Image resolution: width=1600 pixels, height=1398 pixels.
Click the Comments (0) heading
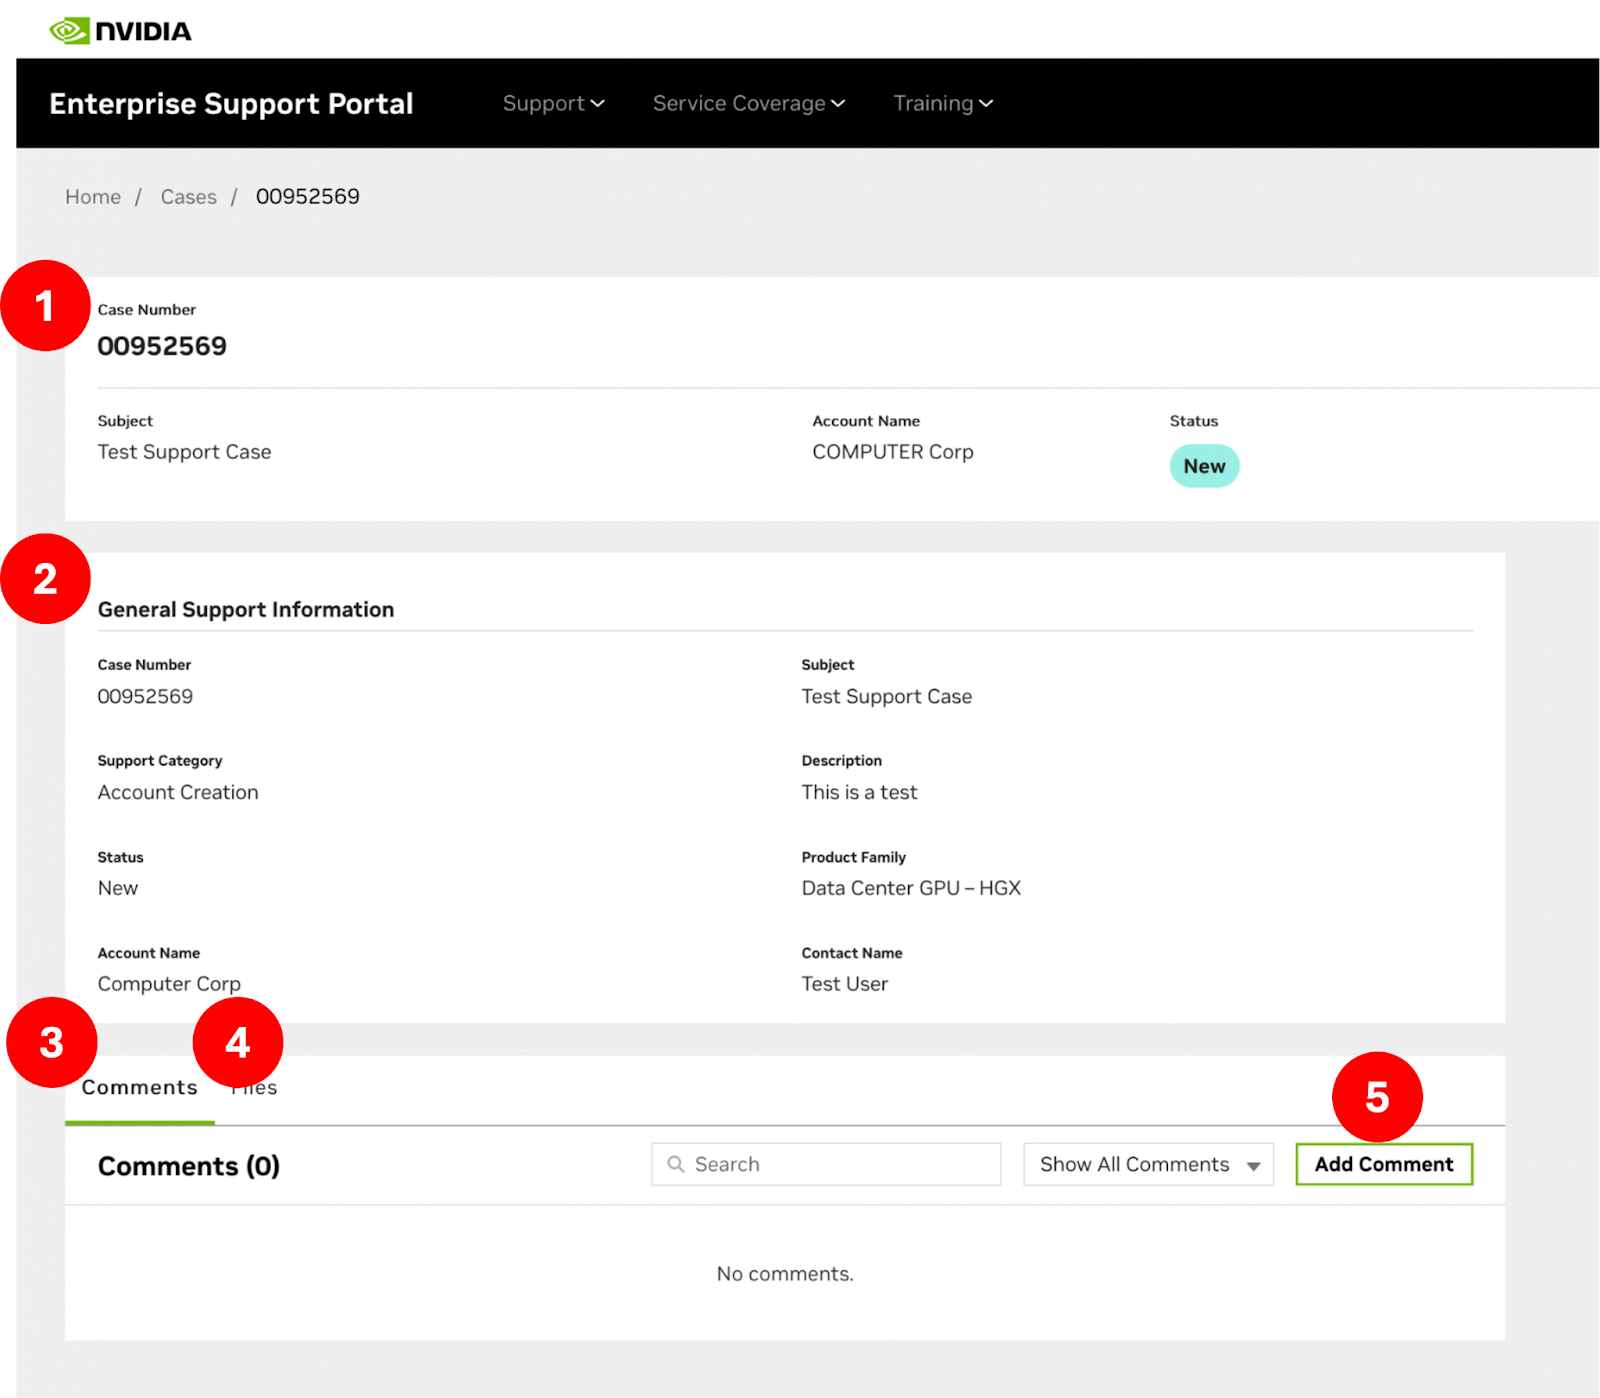pyautogui.click(x=189, y=1166)
